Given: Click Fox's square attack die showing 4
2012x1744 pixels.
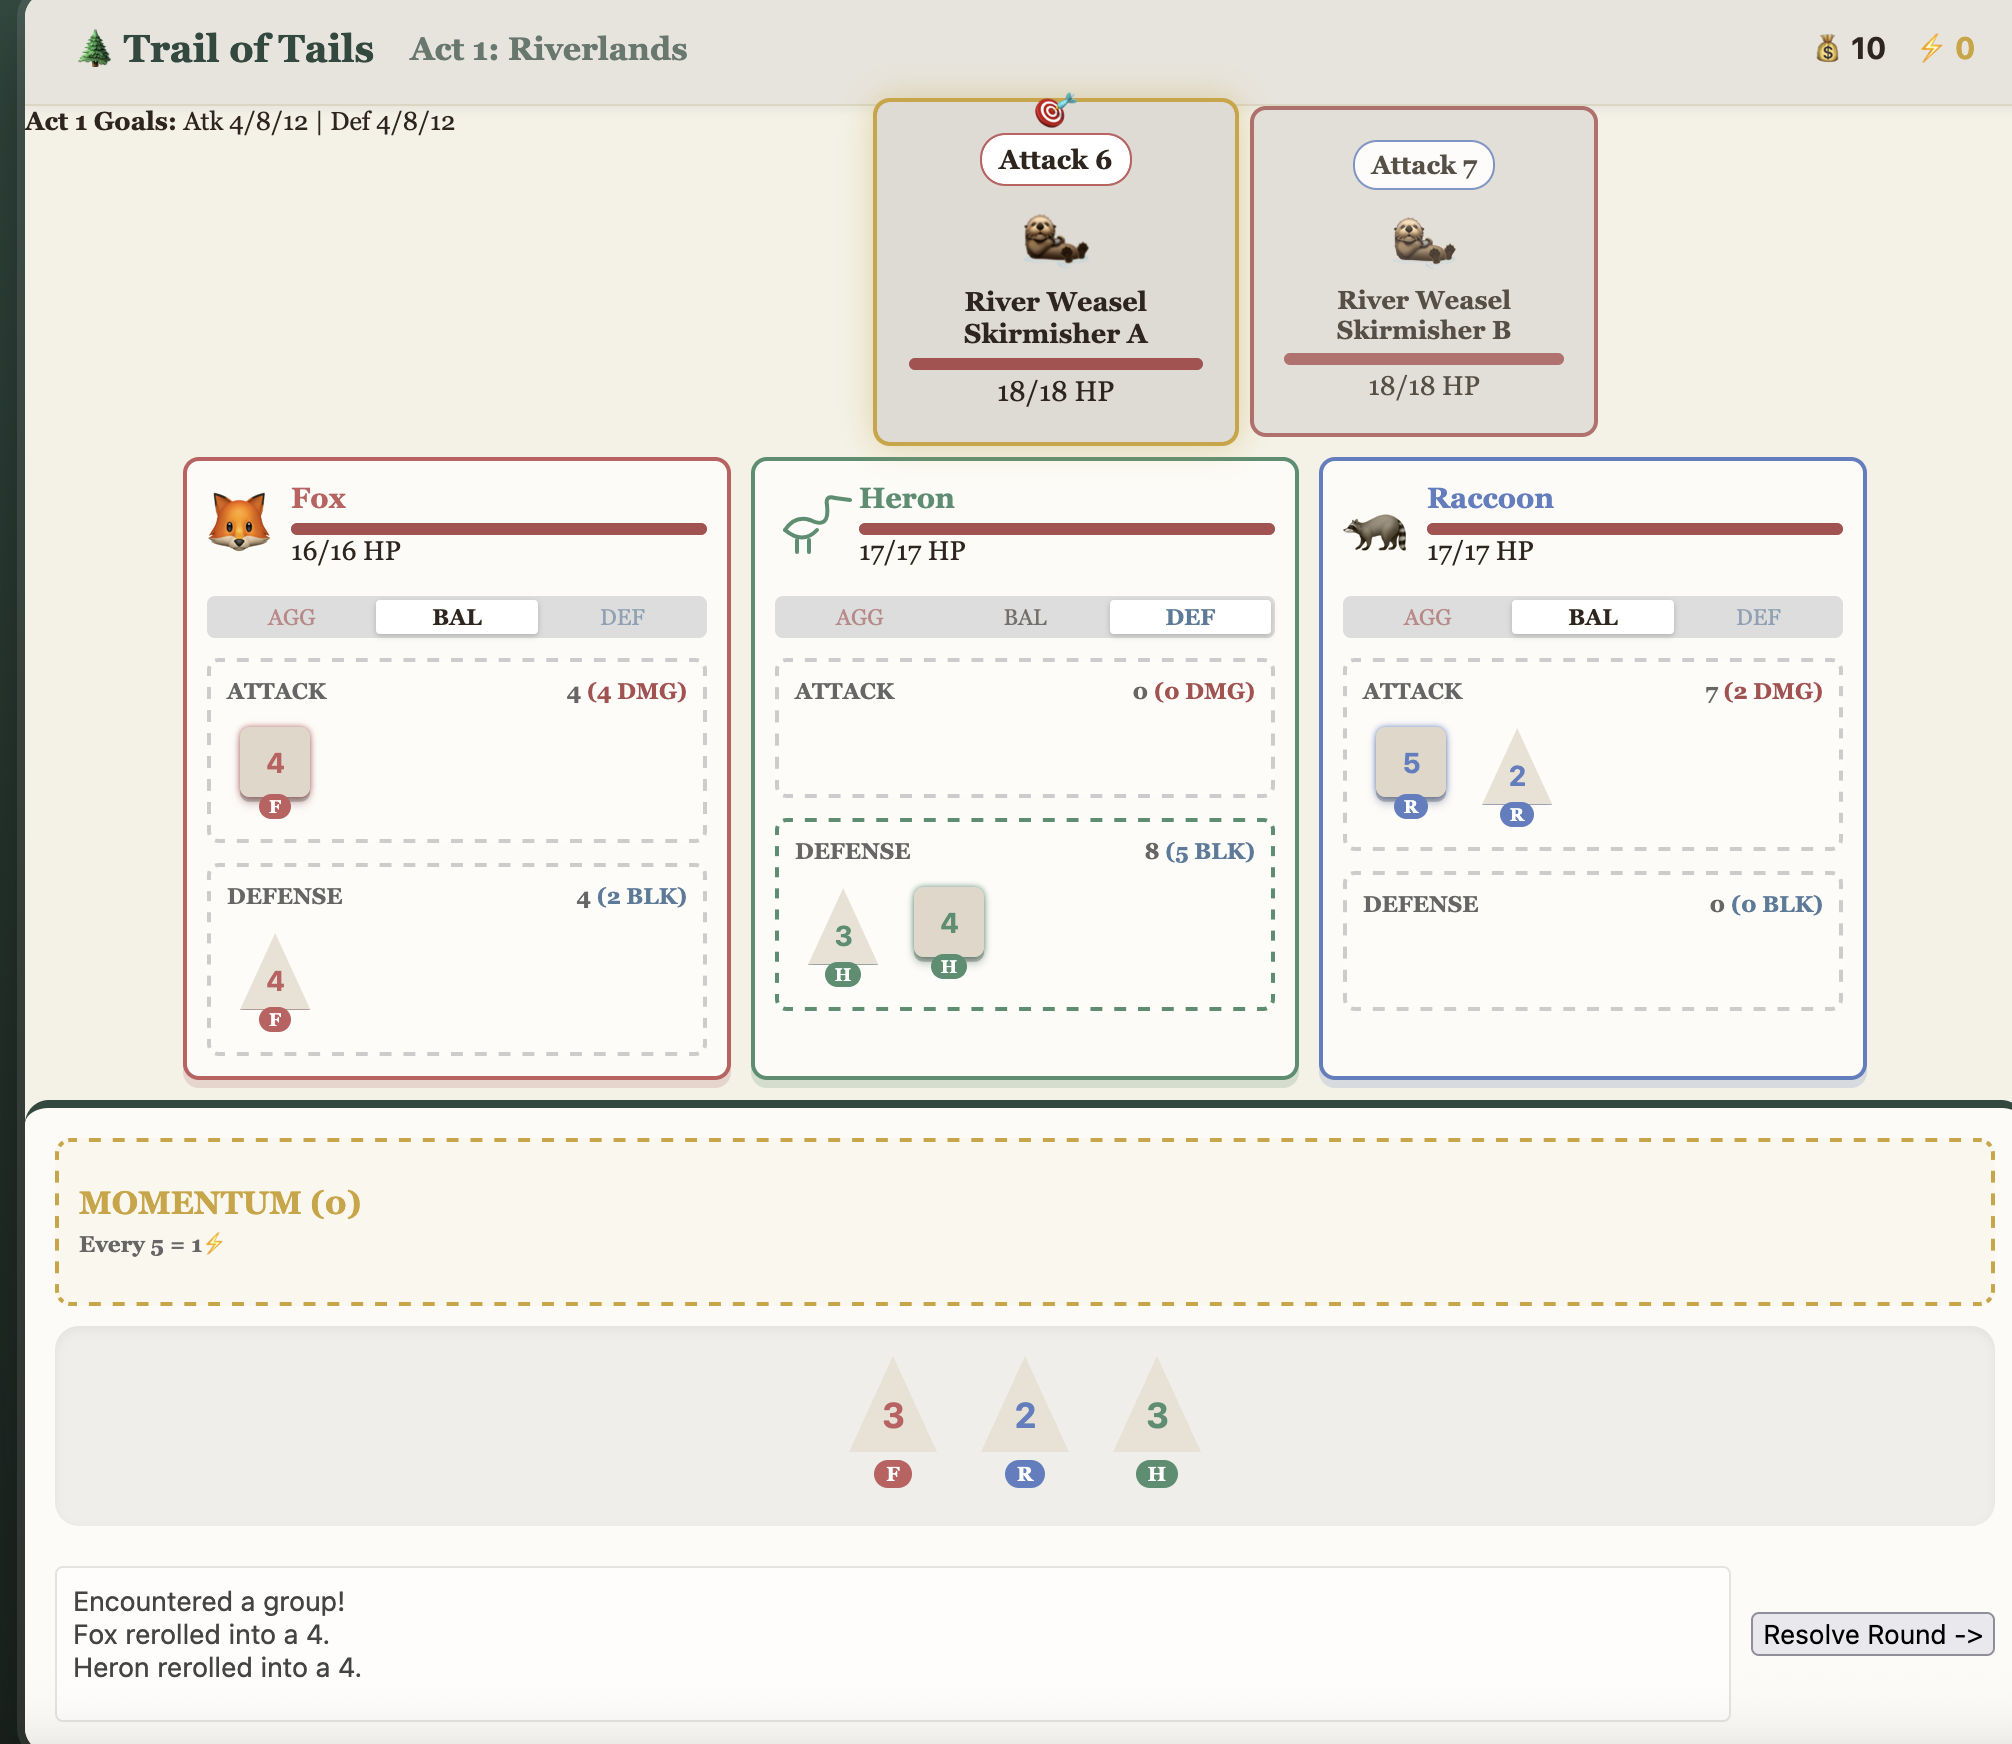Looking at the screenshot, I should pos(275,763).
